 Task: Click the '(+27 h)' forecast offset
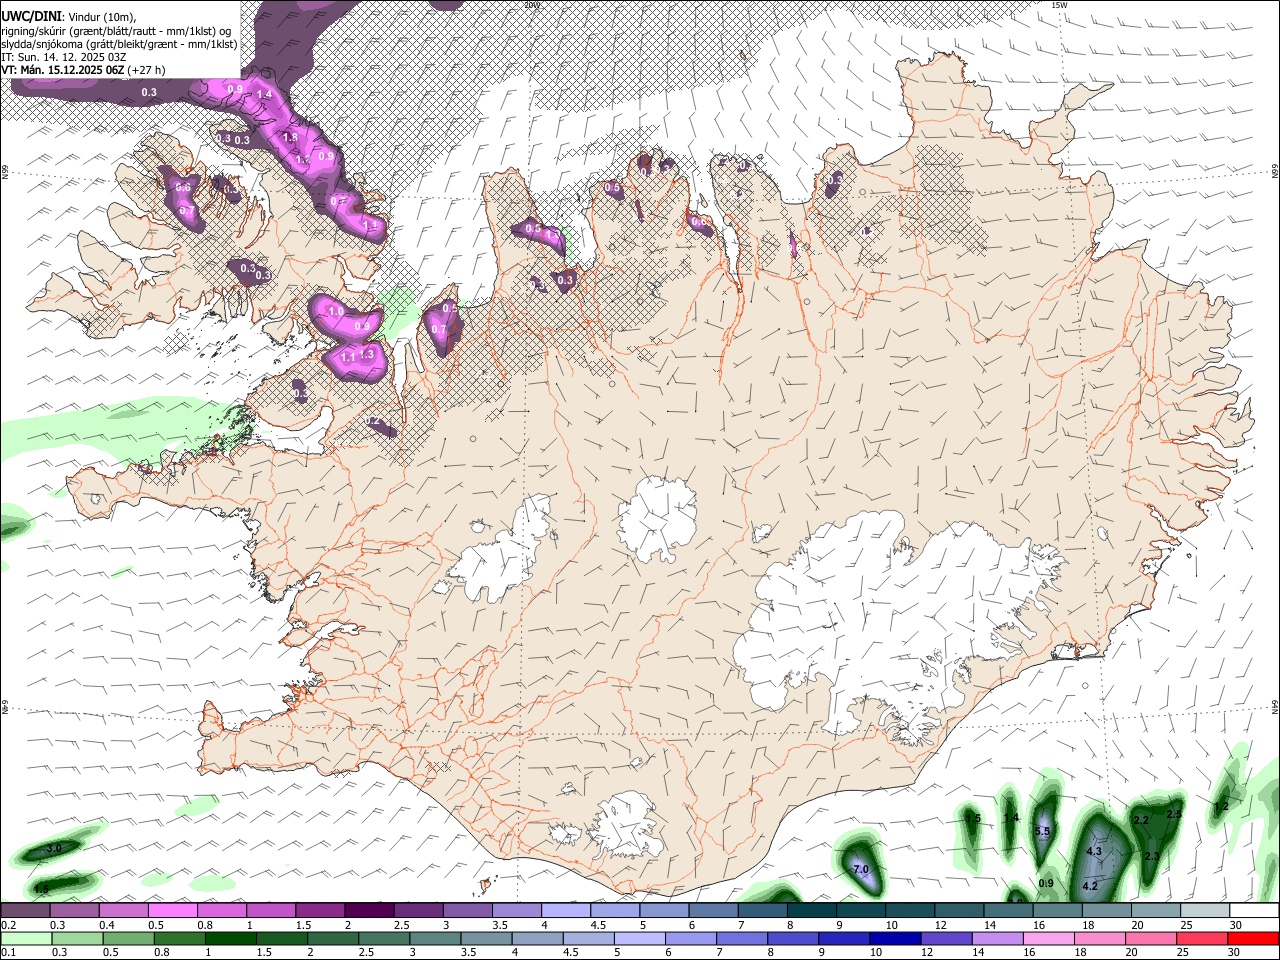tap(146, 70)
